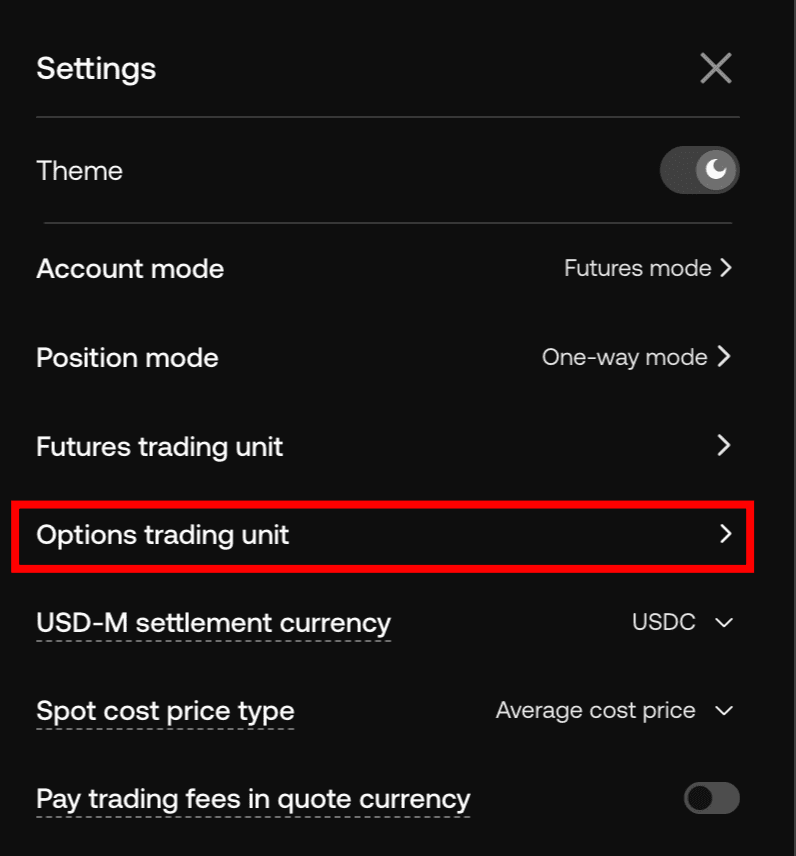Click the USD-M settlement currency label

[x=213, y=623]
